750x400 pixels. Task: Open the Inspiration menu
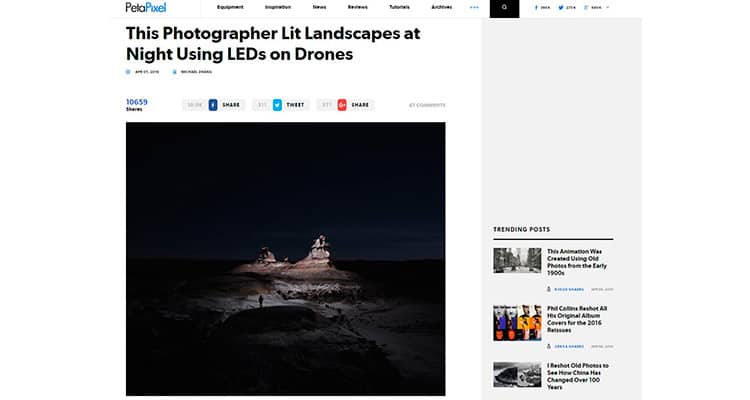[278, 7]
